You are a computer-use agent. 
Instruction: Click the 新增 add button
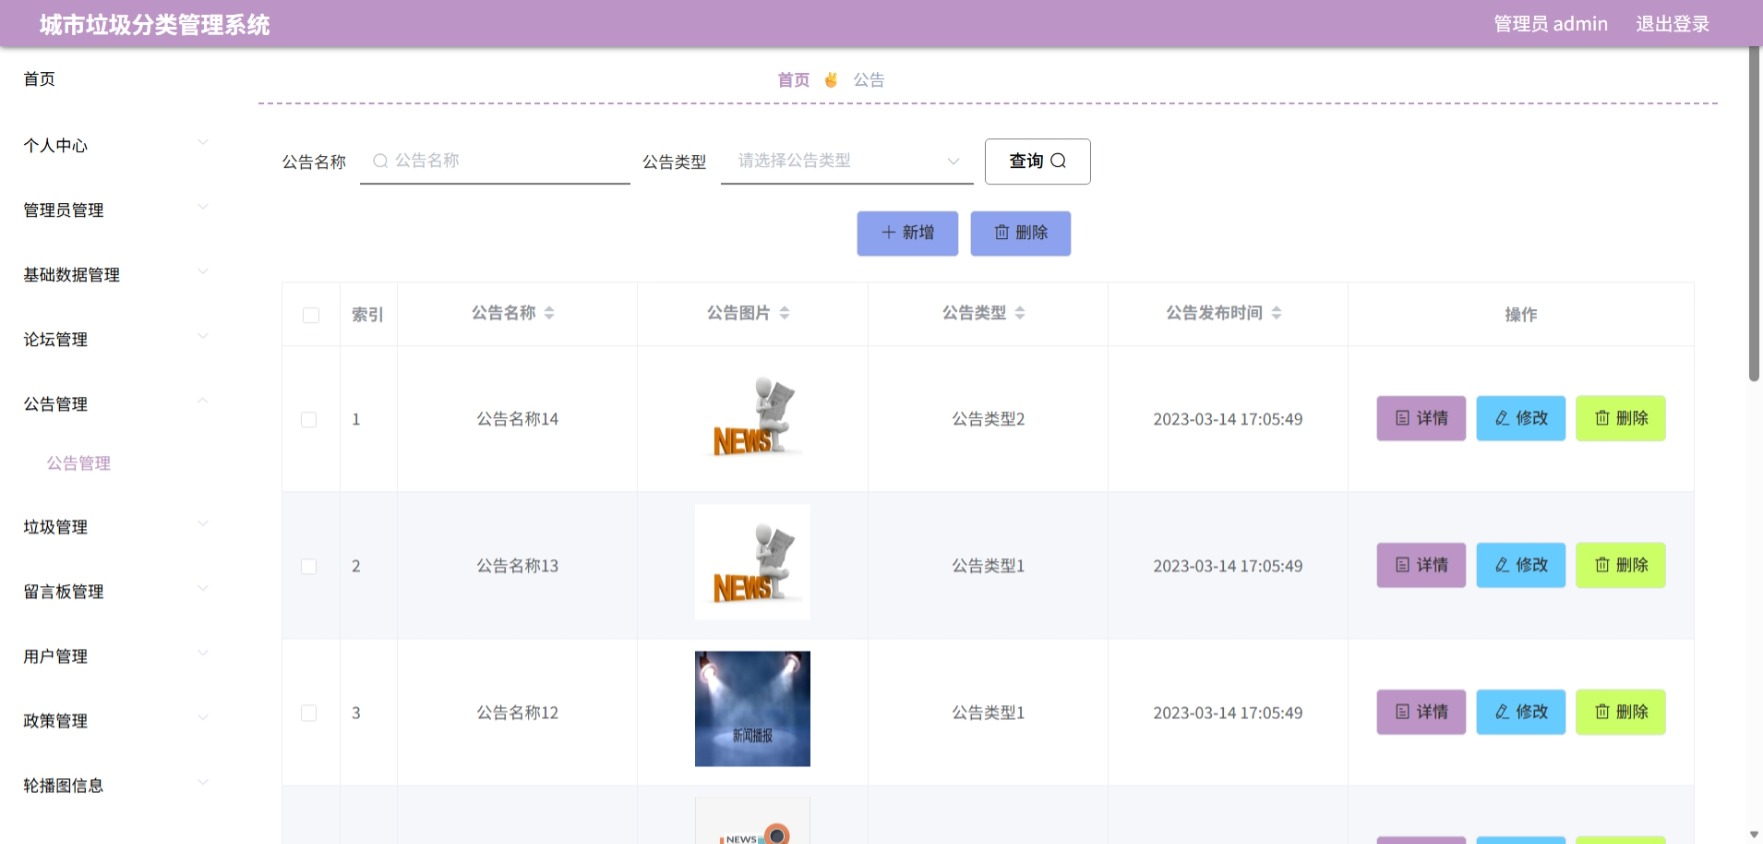click(x=908, y=233)
